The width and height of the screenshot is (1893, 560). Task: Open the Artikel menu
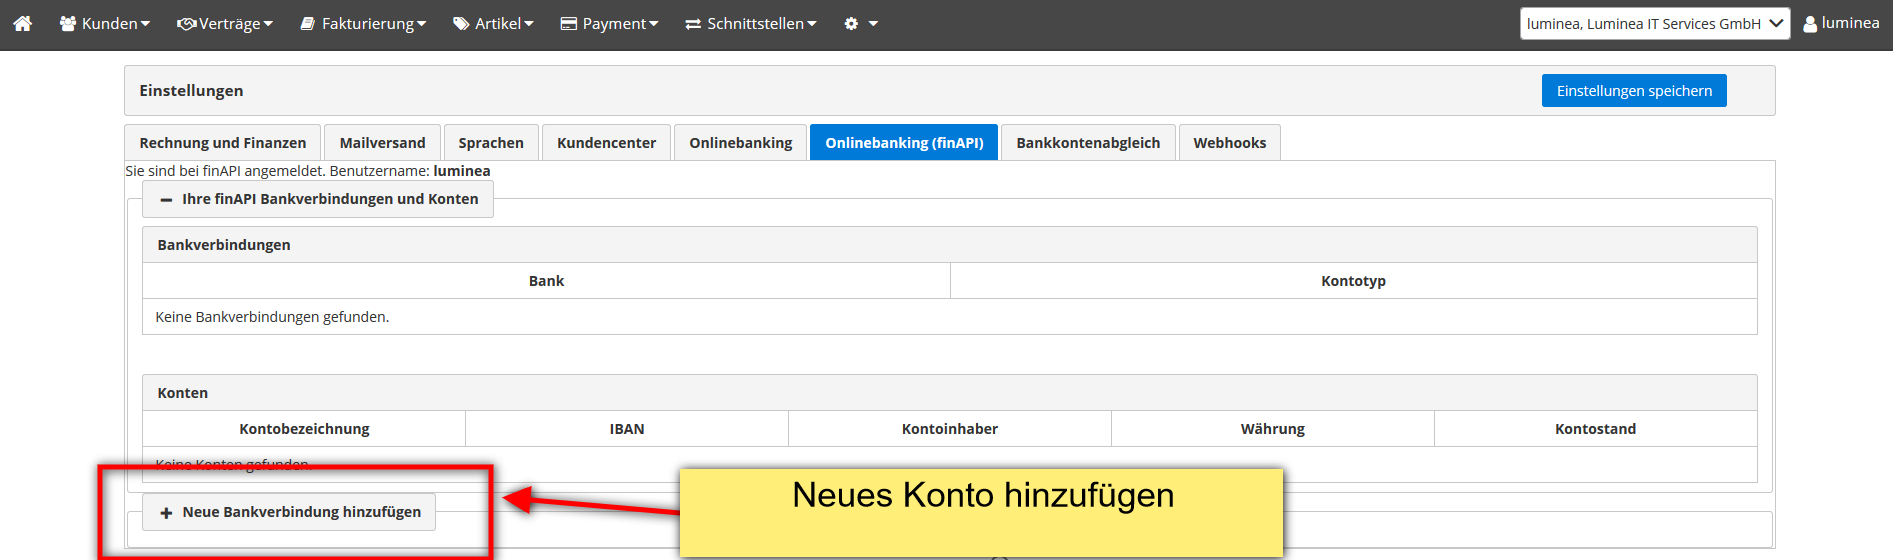click(x=494, y=24)
